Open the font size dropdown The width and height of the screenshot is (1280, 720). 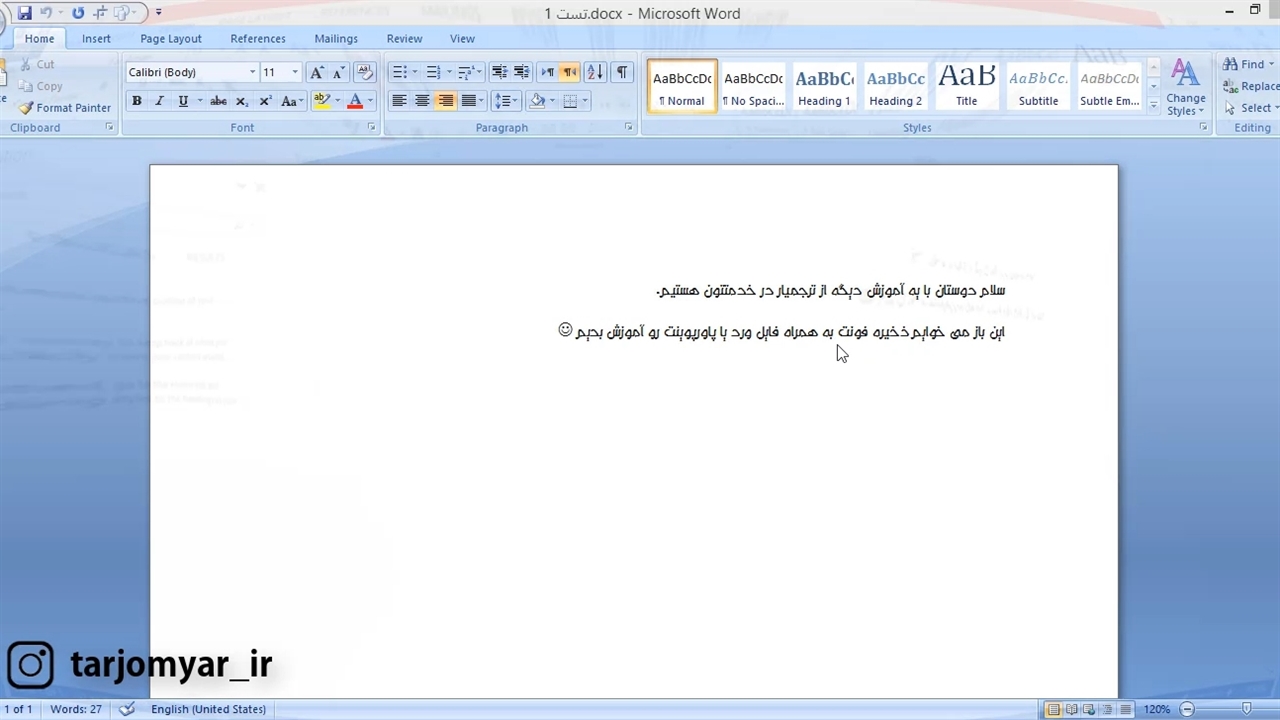pos(294,72)
